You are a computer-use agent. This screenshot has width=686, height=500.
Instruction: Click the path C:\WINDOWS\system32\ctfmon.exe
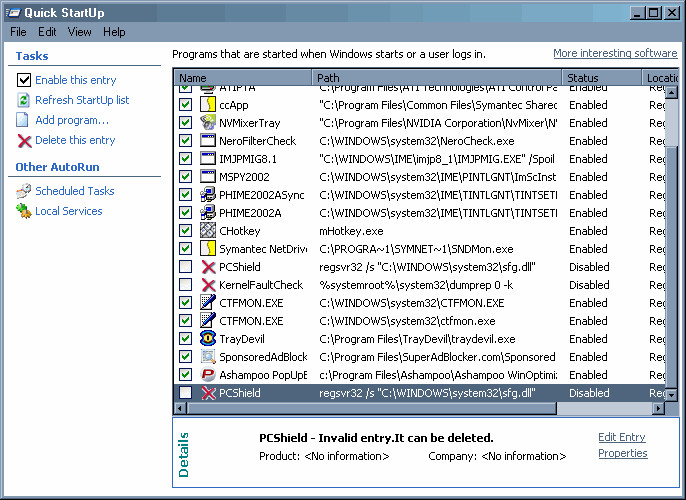pyautogui.click(x=407, y=321)
